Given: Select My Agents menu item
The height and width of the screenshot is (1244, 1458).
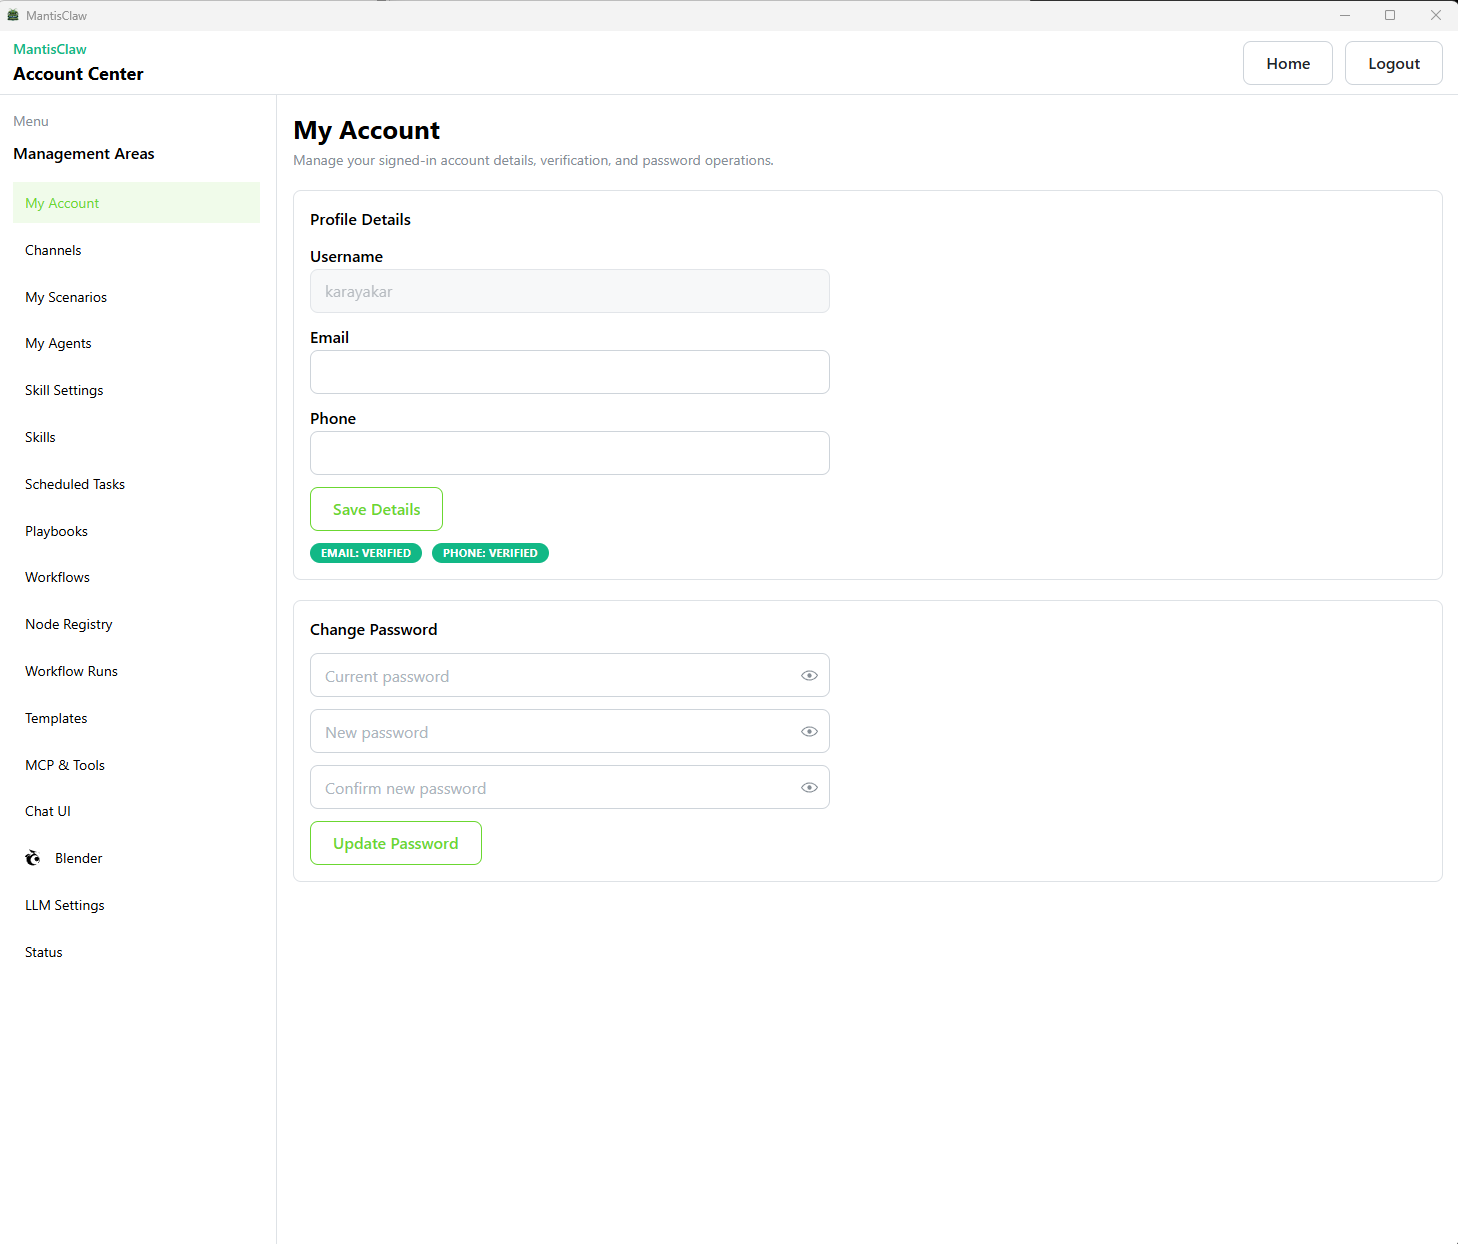Looking at the screenshot, I should click(58, 343).
